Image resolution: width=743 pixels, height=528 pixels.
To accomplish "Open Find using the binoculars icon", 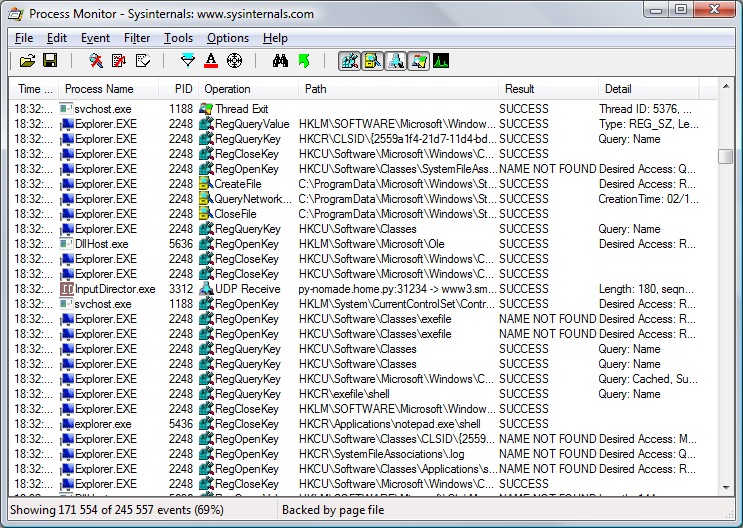I will pos(280,61).
